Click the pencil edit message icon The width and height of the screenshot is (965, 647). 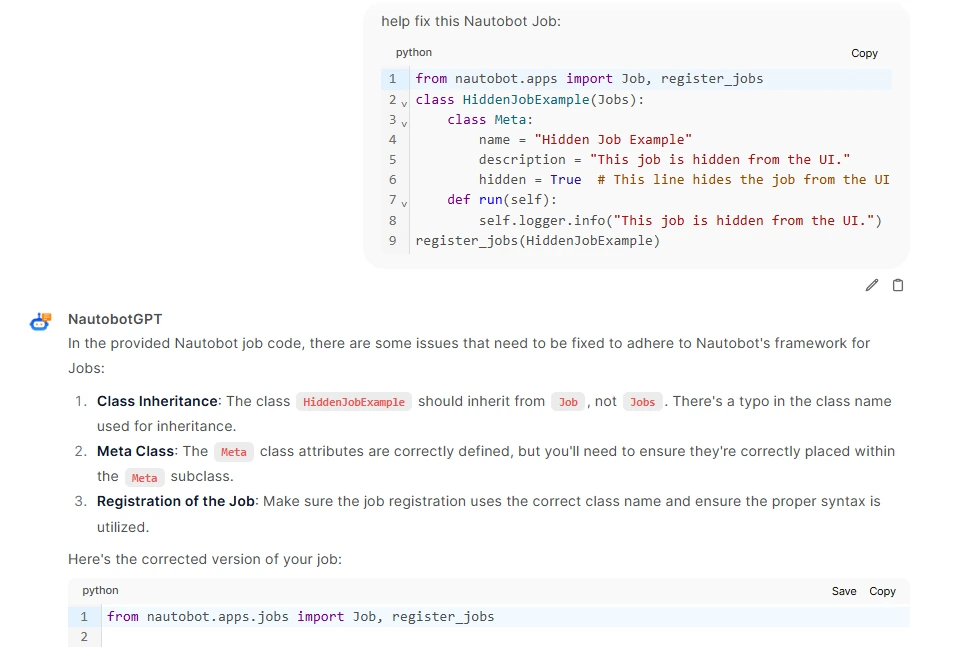pyautogui.click(x=871, y=285)
